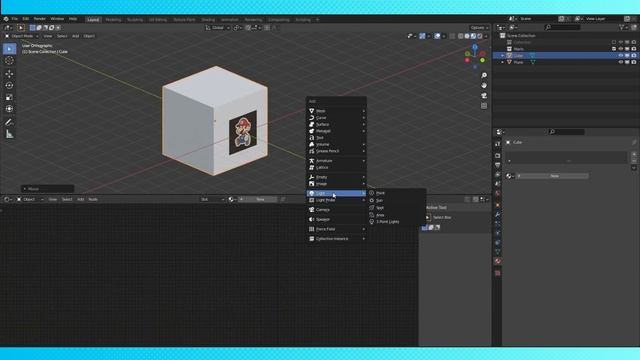Open the Modifiers wrench properties tab

point(498,214)
